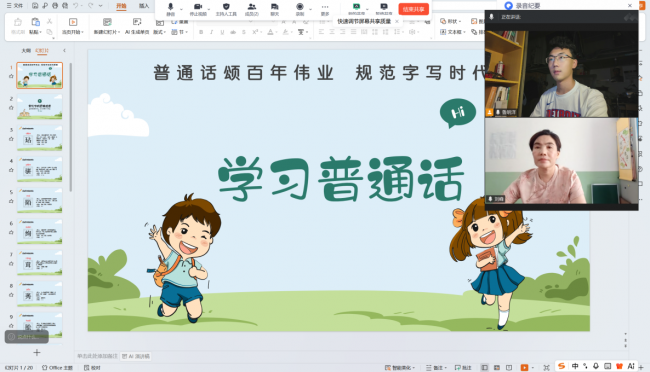Image resolution: width=650 pixels, height=372 pixels.
Task: Mute microphone in meeting toolbar
Action: coord(170,9)
